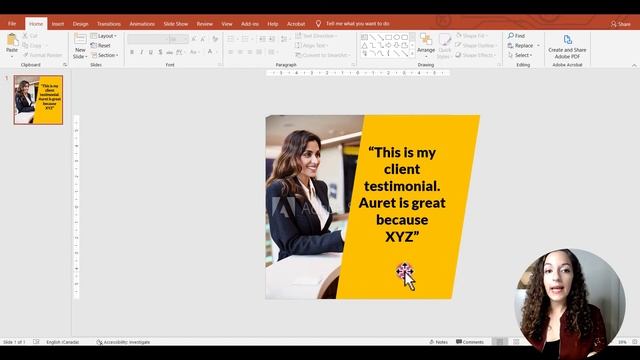Image resolution: width=640 pixels, height=360 pixels.
Task: Switch to the Design tab
Action: coord(80,24)
